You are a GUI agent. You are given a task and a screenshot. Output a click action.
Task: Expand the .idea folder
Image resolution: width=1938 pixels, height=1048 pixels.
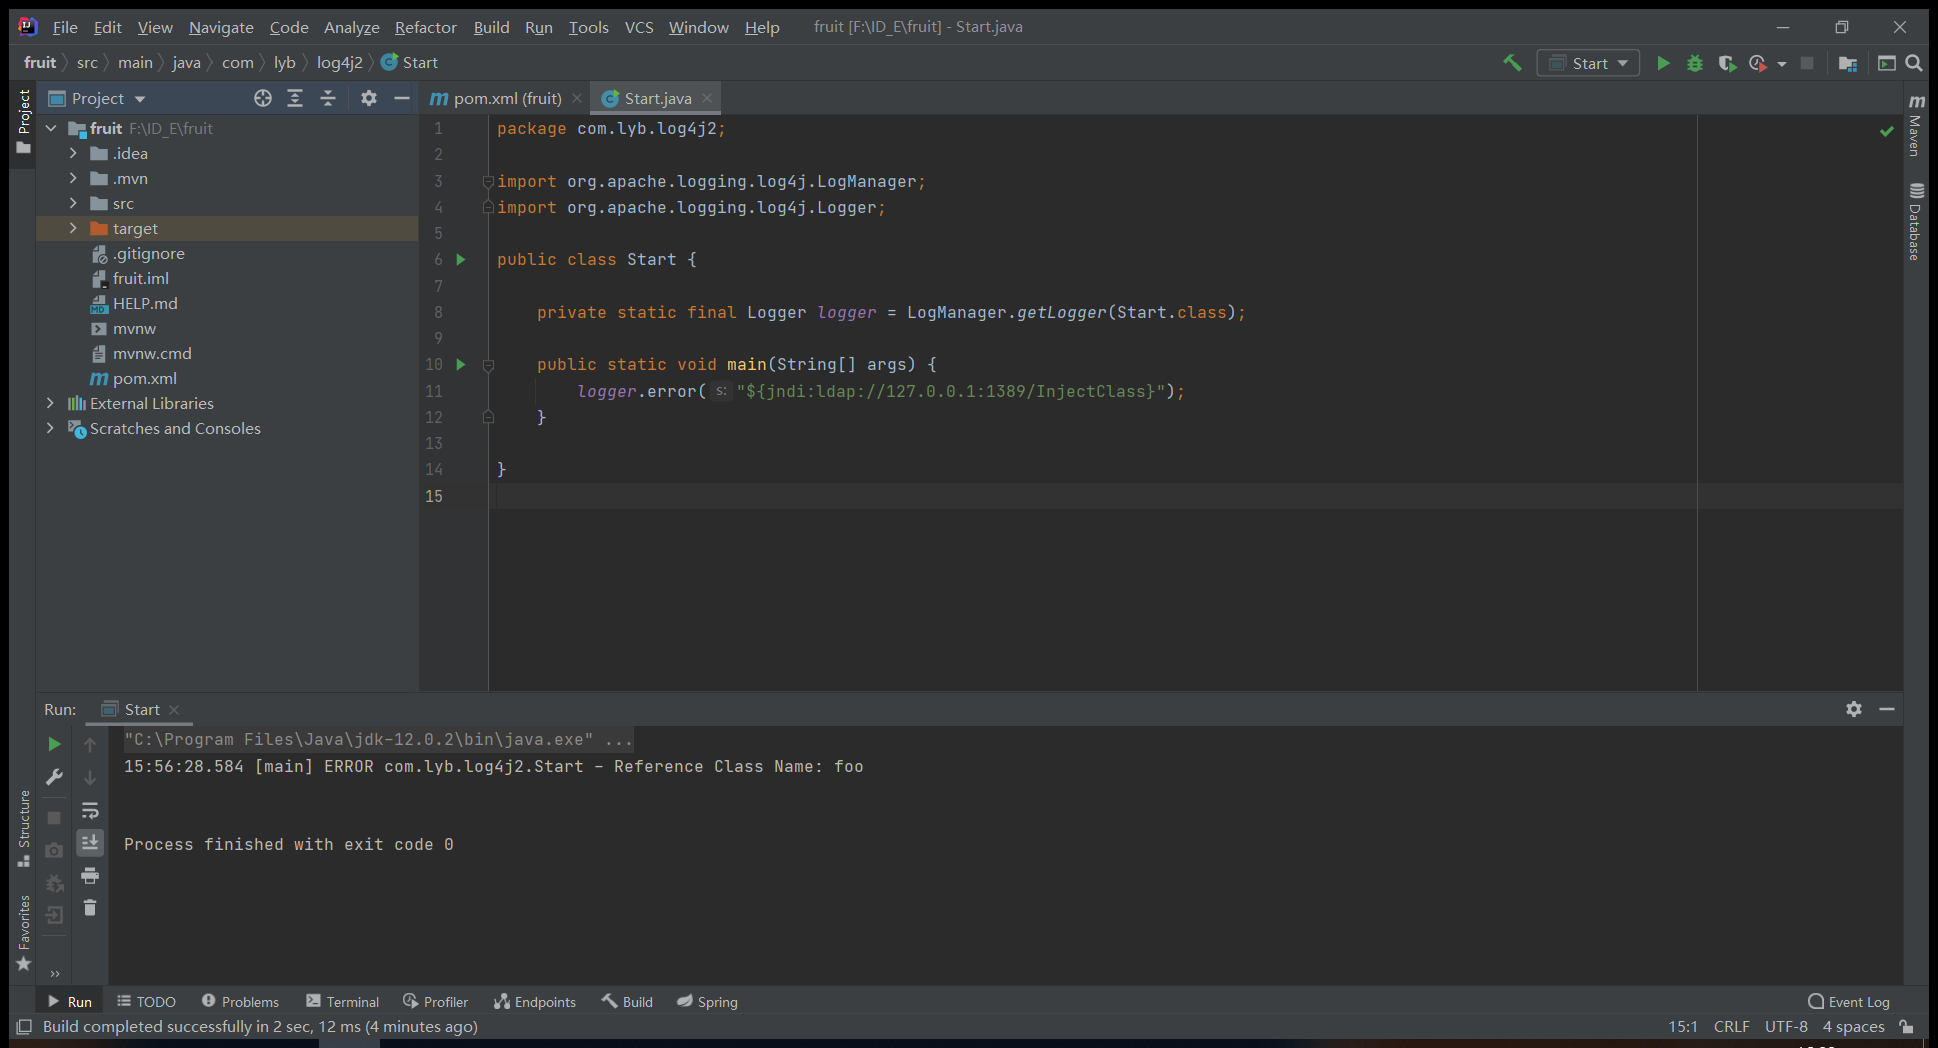point(73,154)
